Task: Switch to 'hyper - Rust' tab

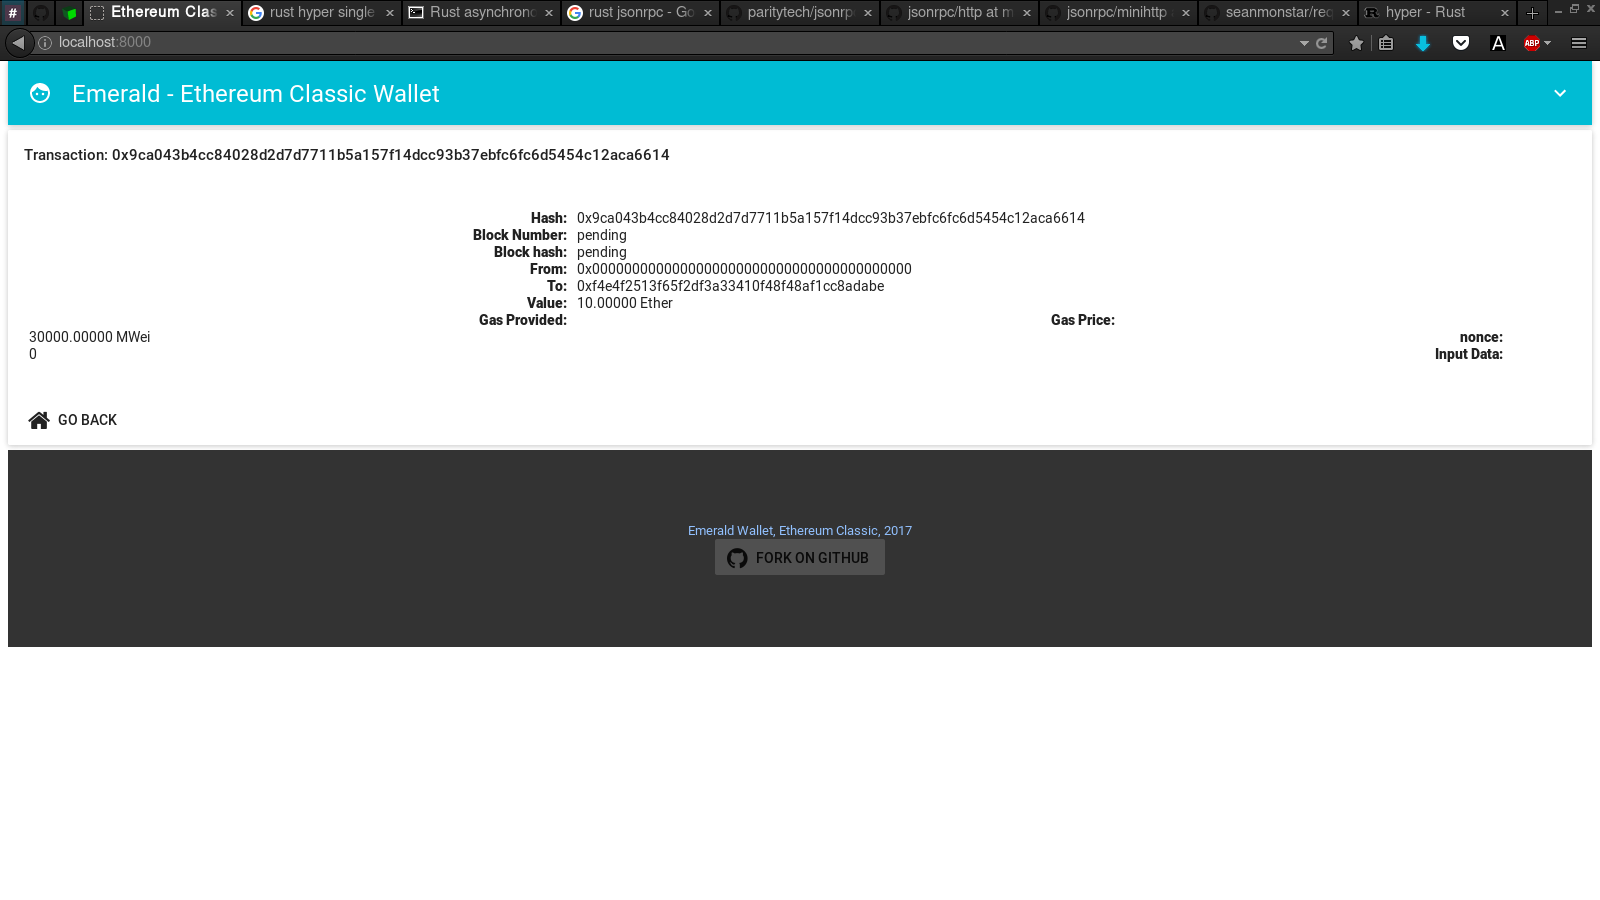Action: (x=1435, y=13)
